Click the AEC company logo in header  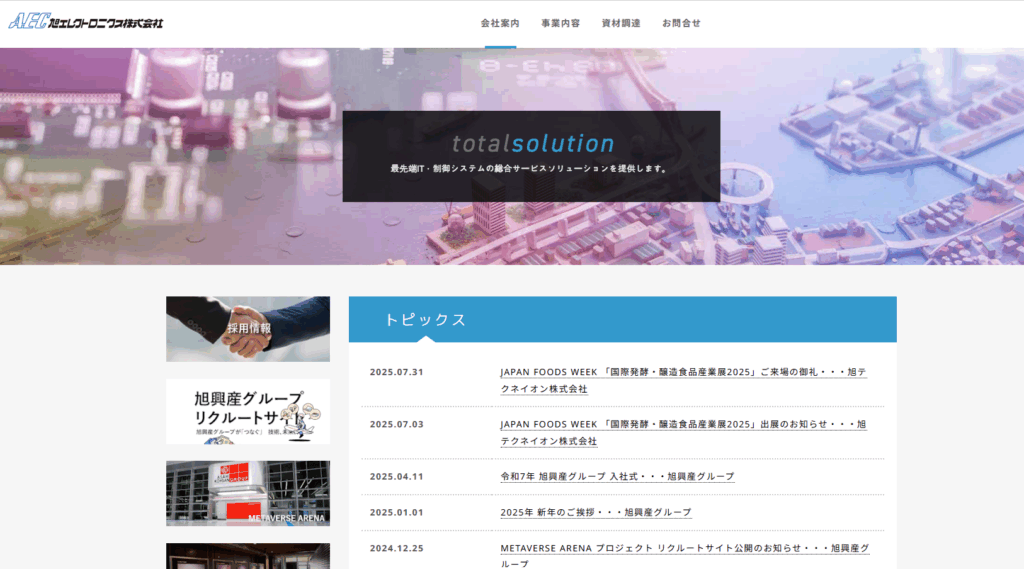[x=86, y=22]
